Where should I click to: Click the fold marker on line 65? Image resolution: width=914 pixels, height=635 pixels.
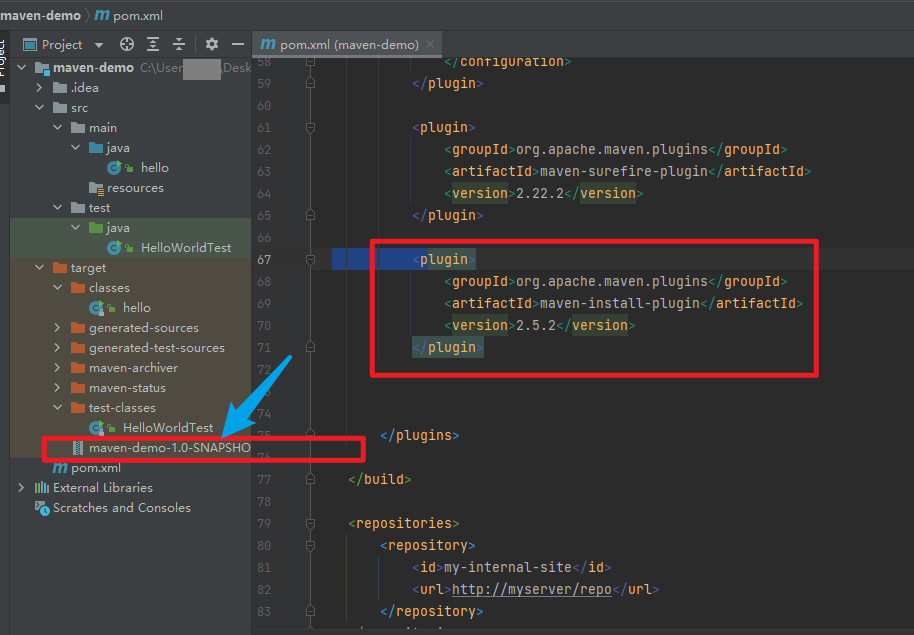pos(310,215)
